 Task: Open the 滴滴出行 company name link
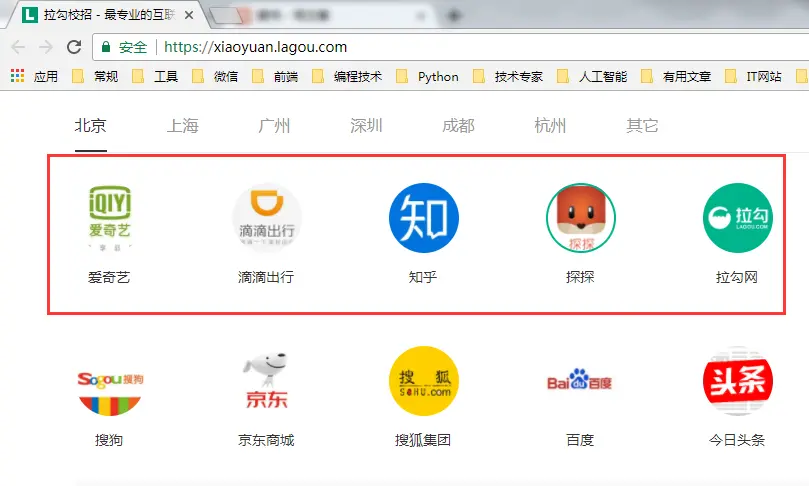266,277
